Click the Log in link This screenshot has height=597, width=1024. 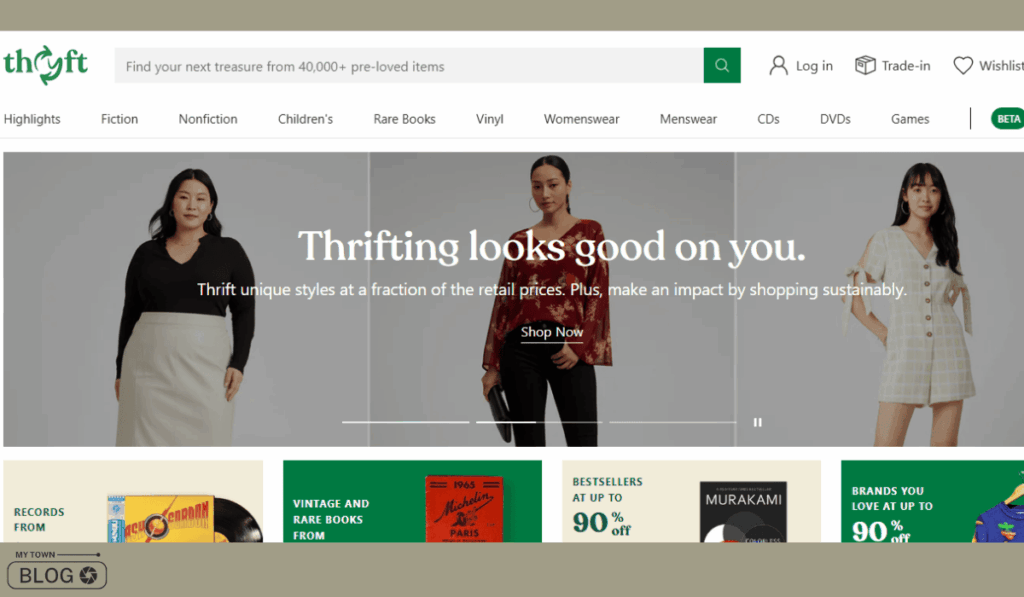tap(814, 65)
